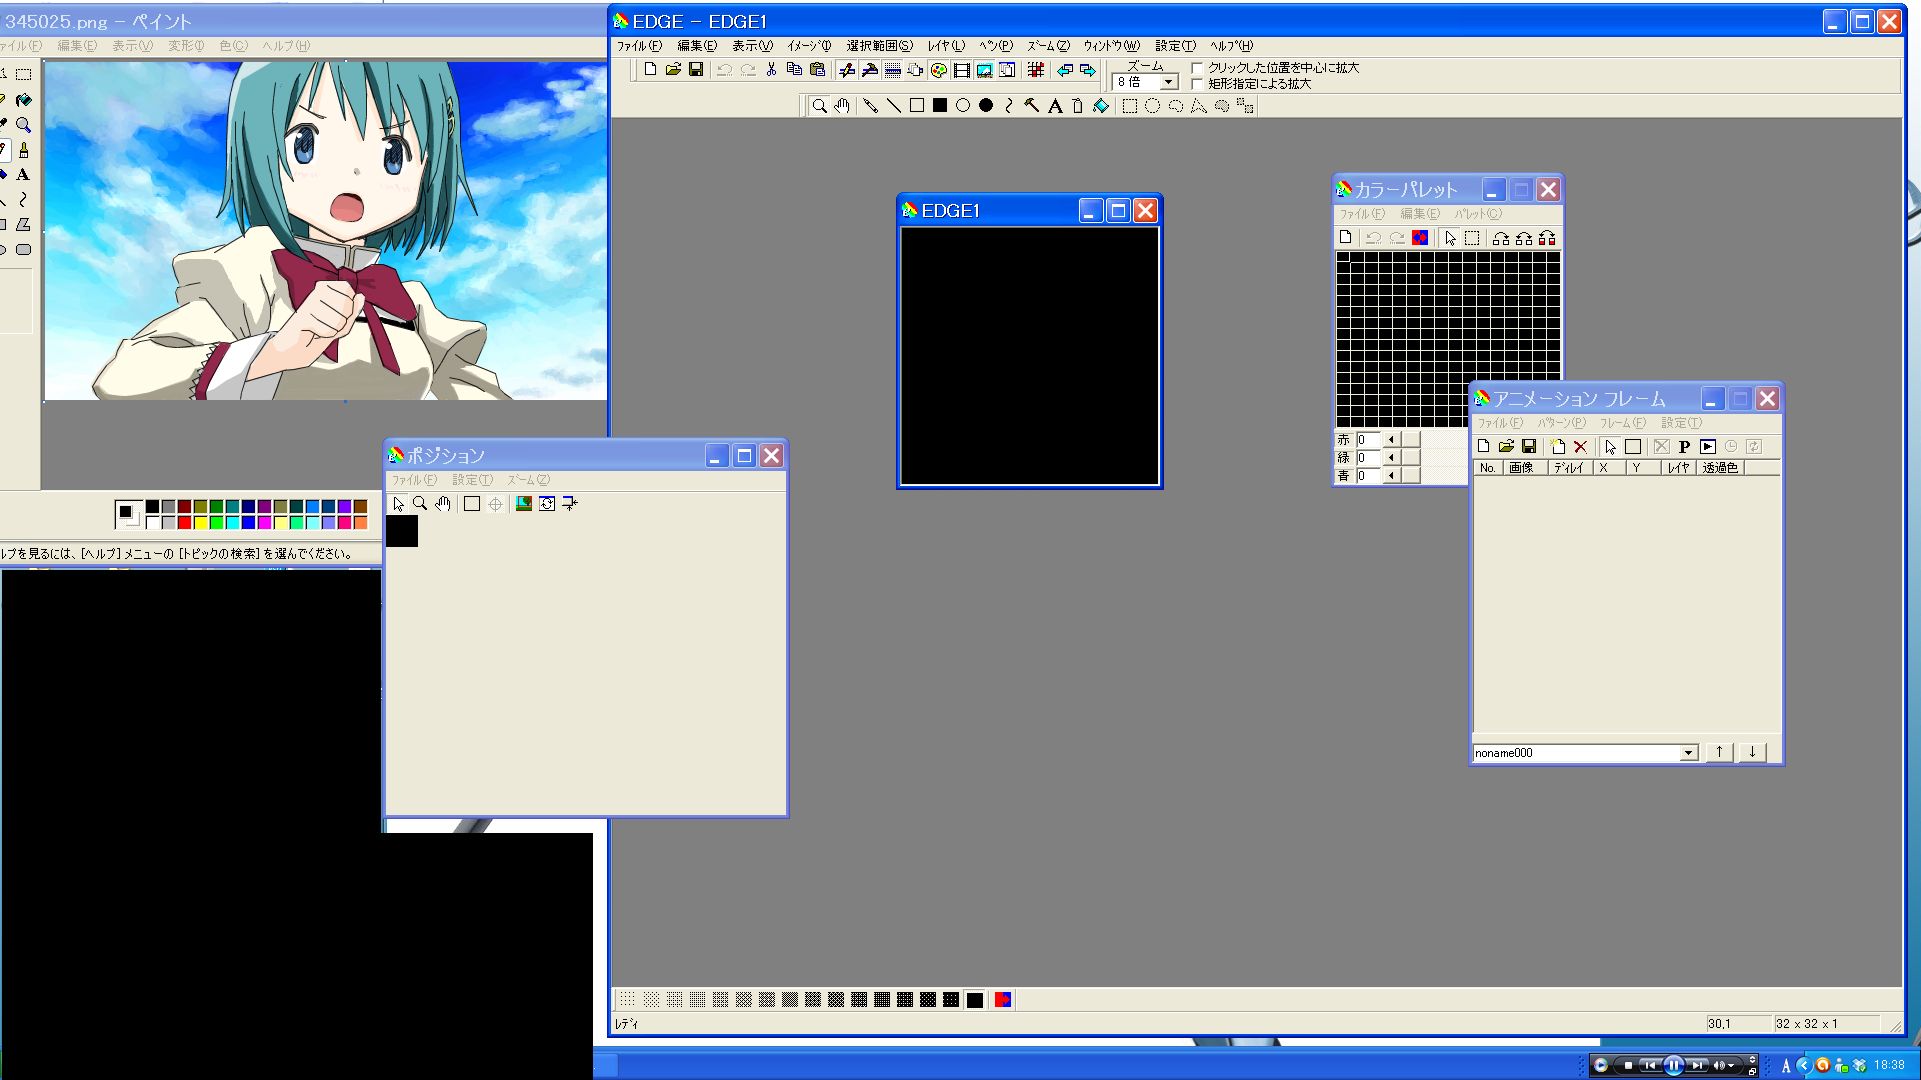Image resolution: width=1921 pixels, height=1080 pixels.
Task: Select the lasso selection tool in EDGE
Action: tap(1175, 106)
